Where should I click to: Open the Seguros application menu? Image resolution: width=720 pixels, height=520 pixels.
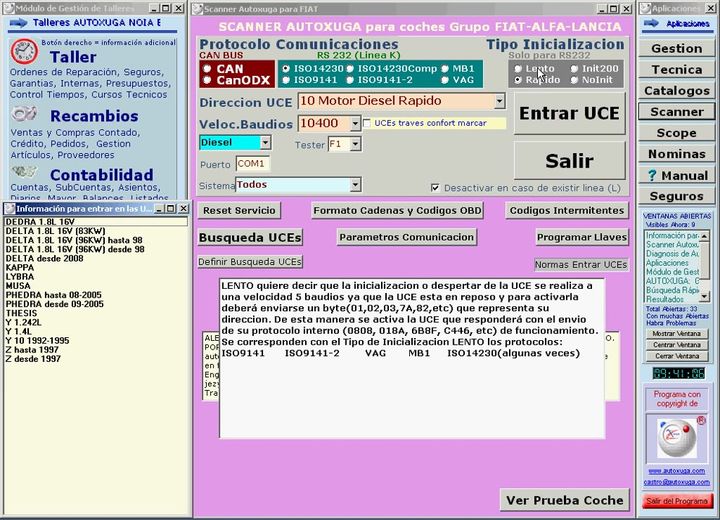[x=676, y=196]
